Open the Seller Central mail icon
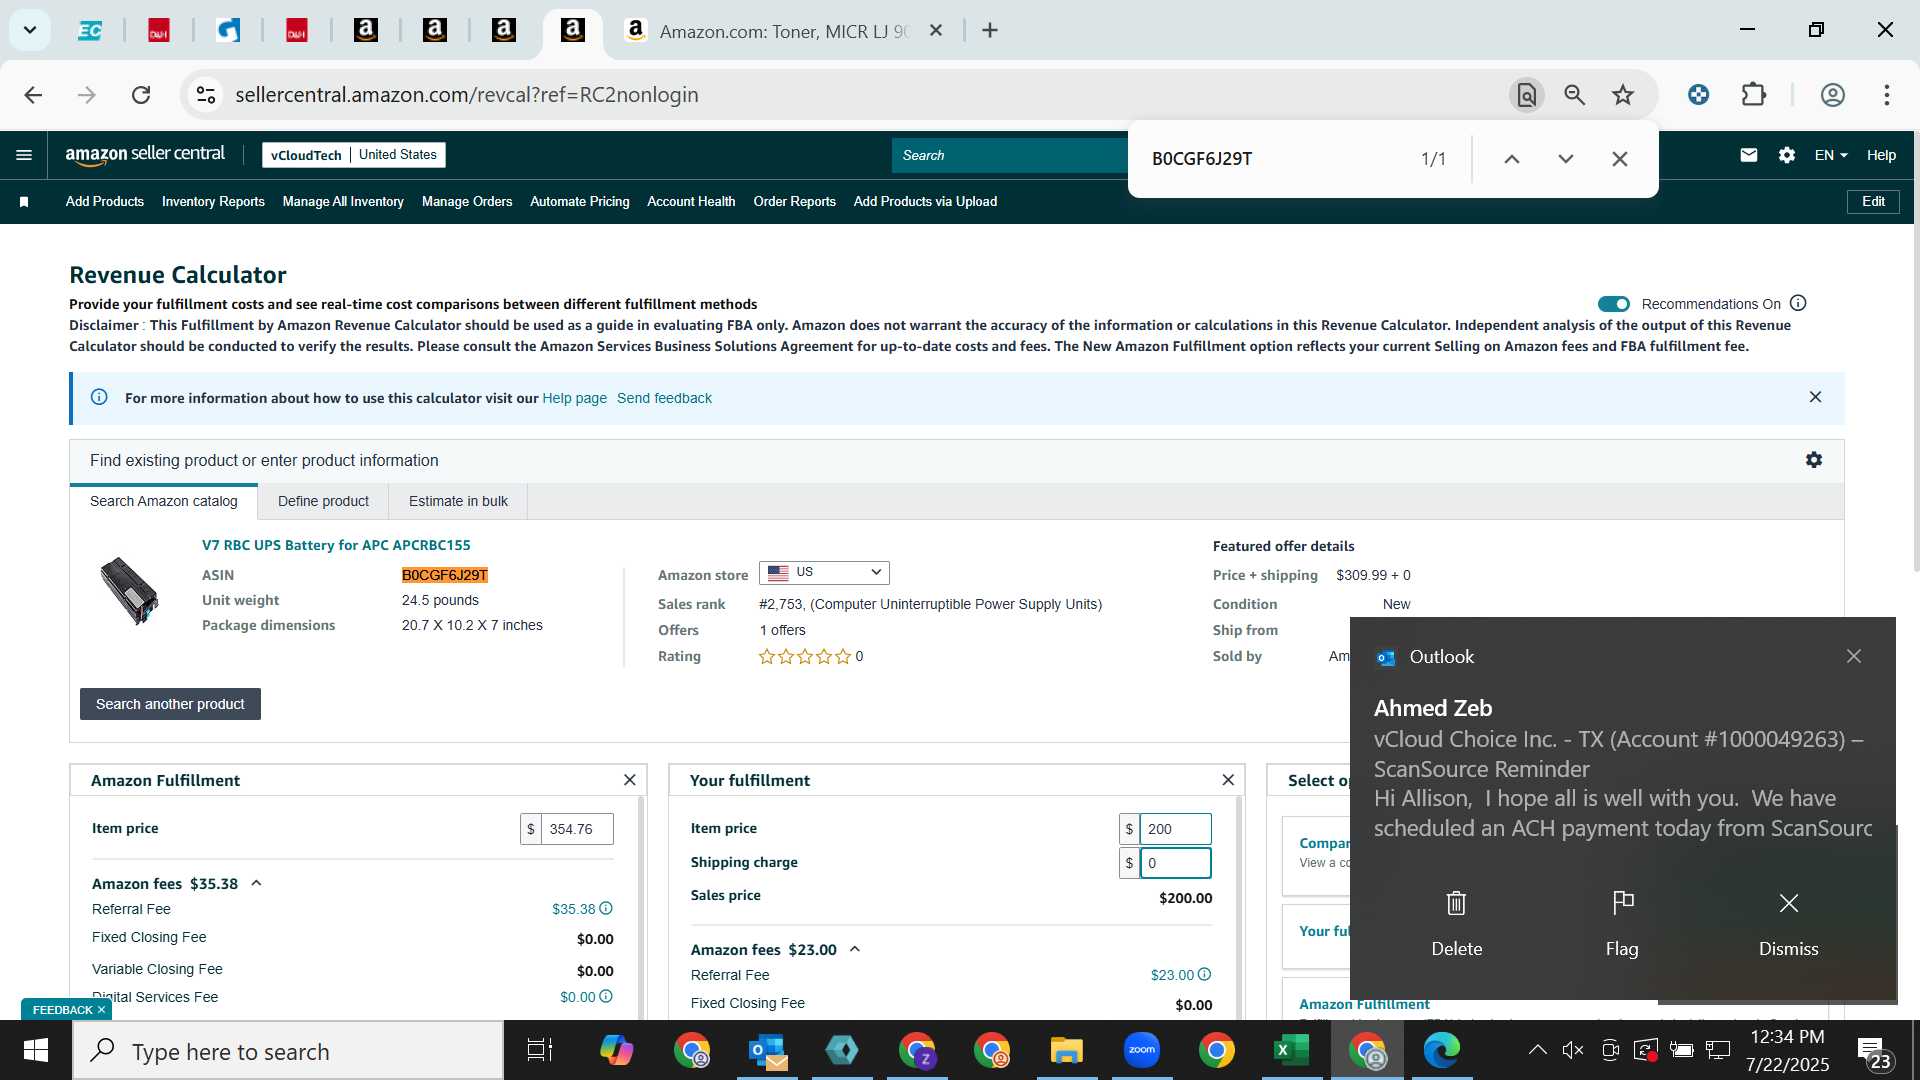The width and height of the screenshot is (1920, 1080). [x=1748, y=155]
